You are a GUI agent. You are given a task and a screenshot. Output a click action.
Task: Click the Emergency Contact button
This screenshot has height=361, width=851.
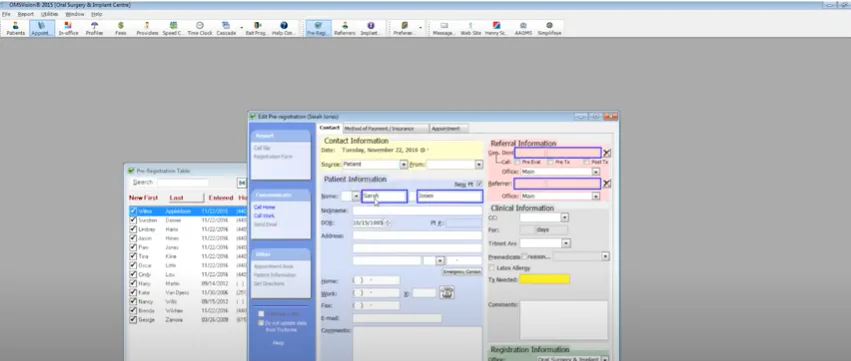[462, 272]
